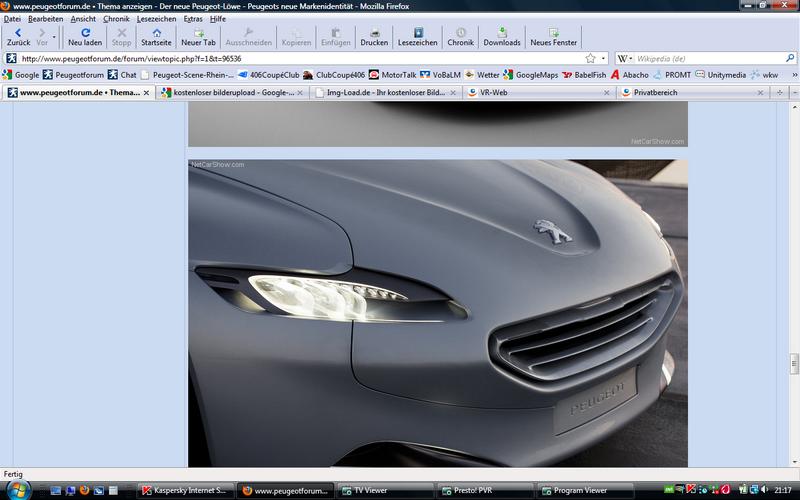
Task: Open a Neues Fenster from toolbar
Action: [554, 37]
